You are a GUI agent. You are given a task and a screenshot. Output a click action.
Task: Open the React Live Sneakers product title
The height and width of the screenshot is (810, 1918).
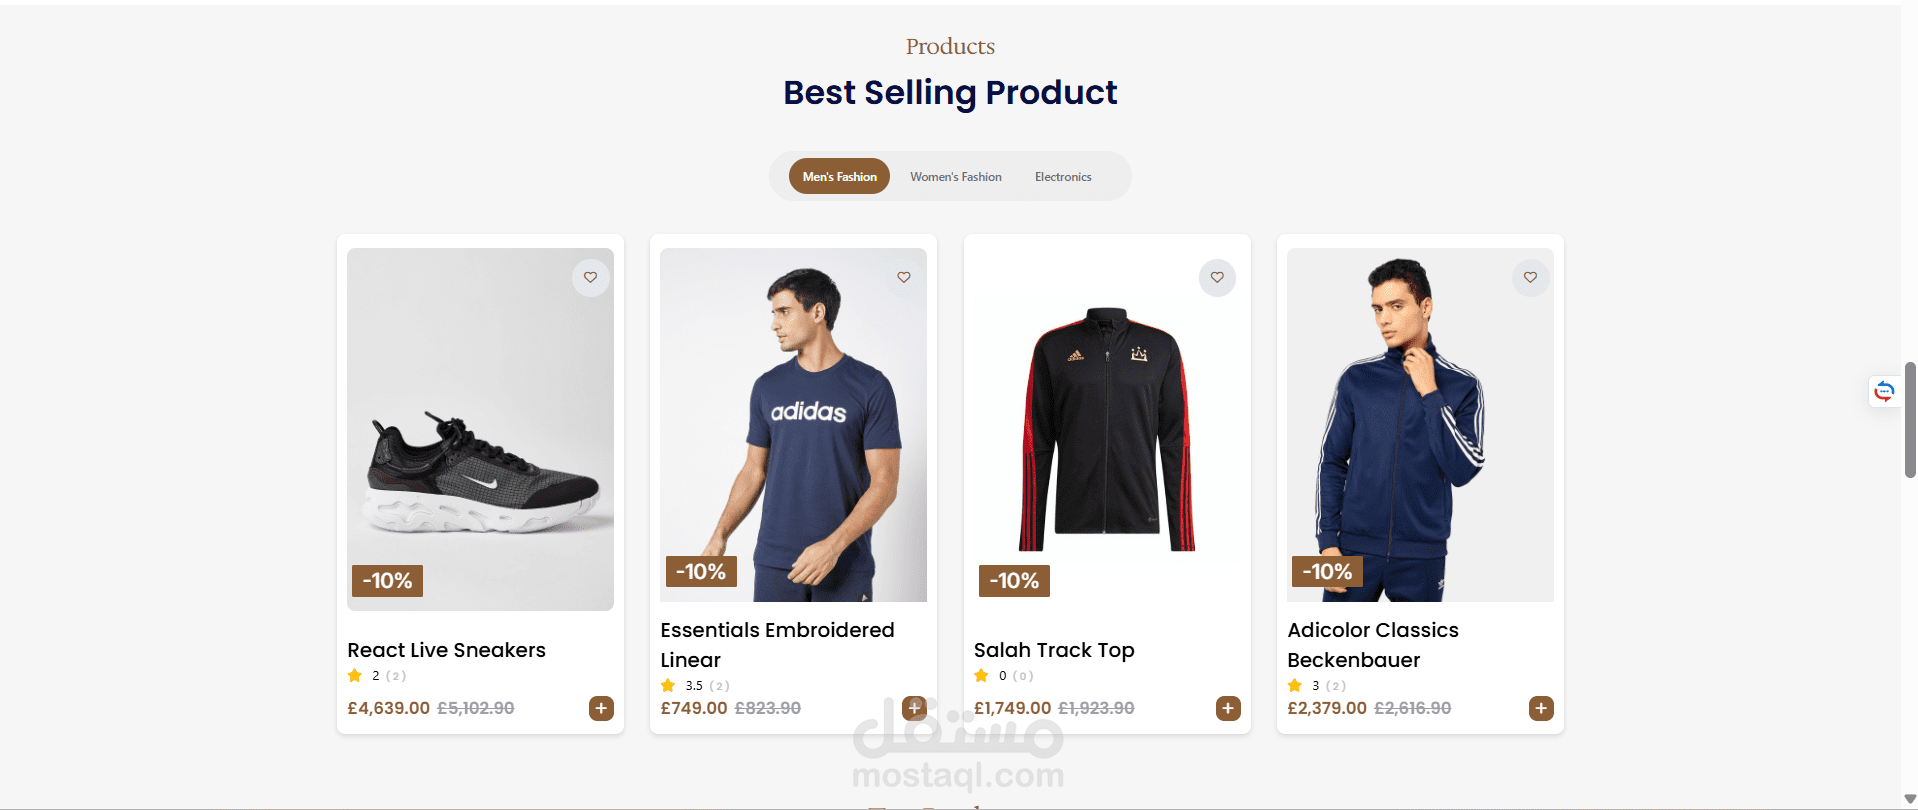pyautogui.click(x=446, y=650)
